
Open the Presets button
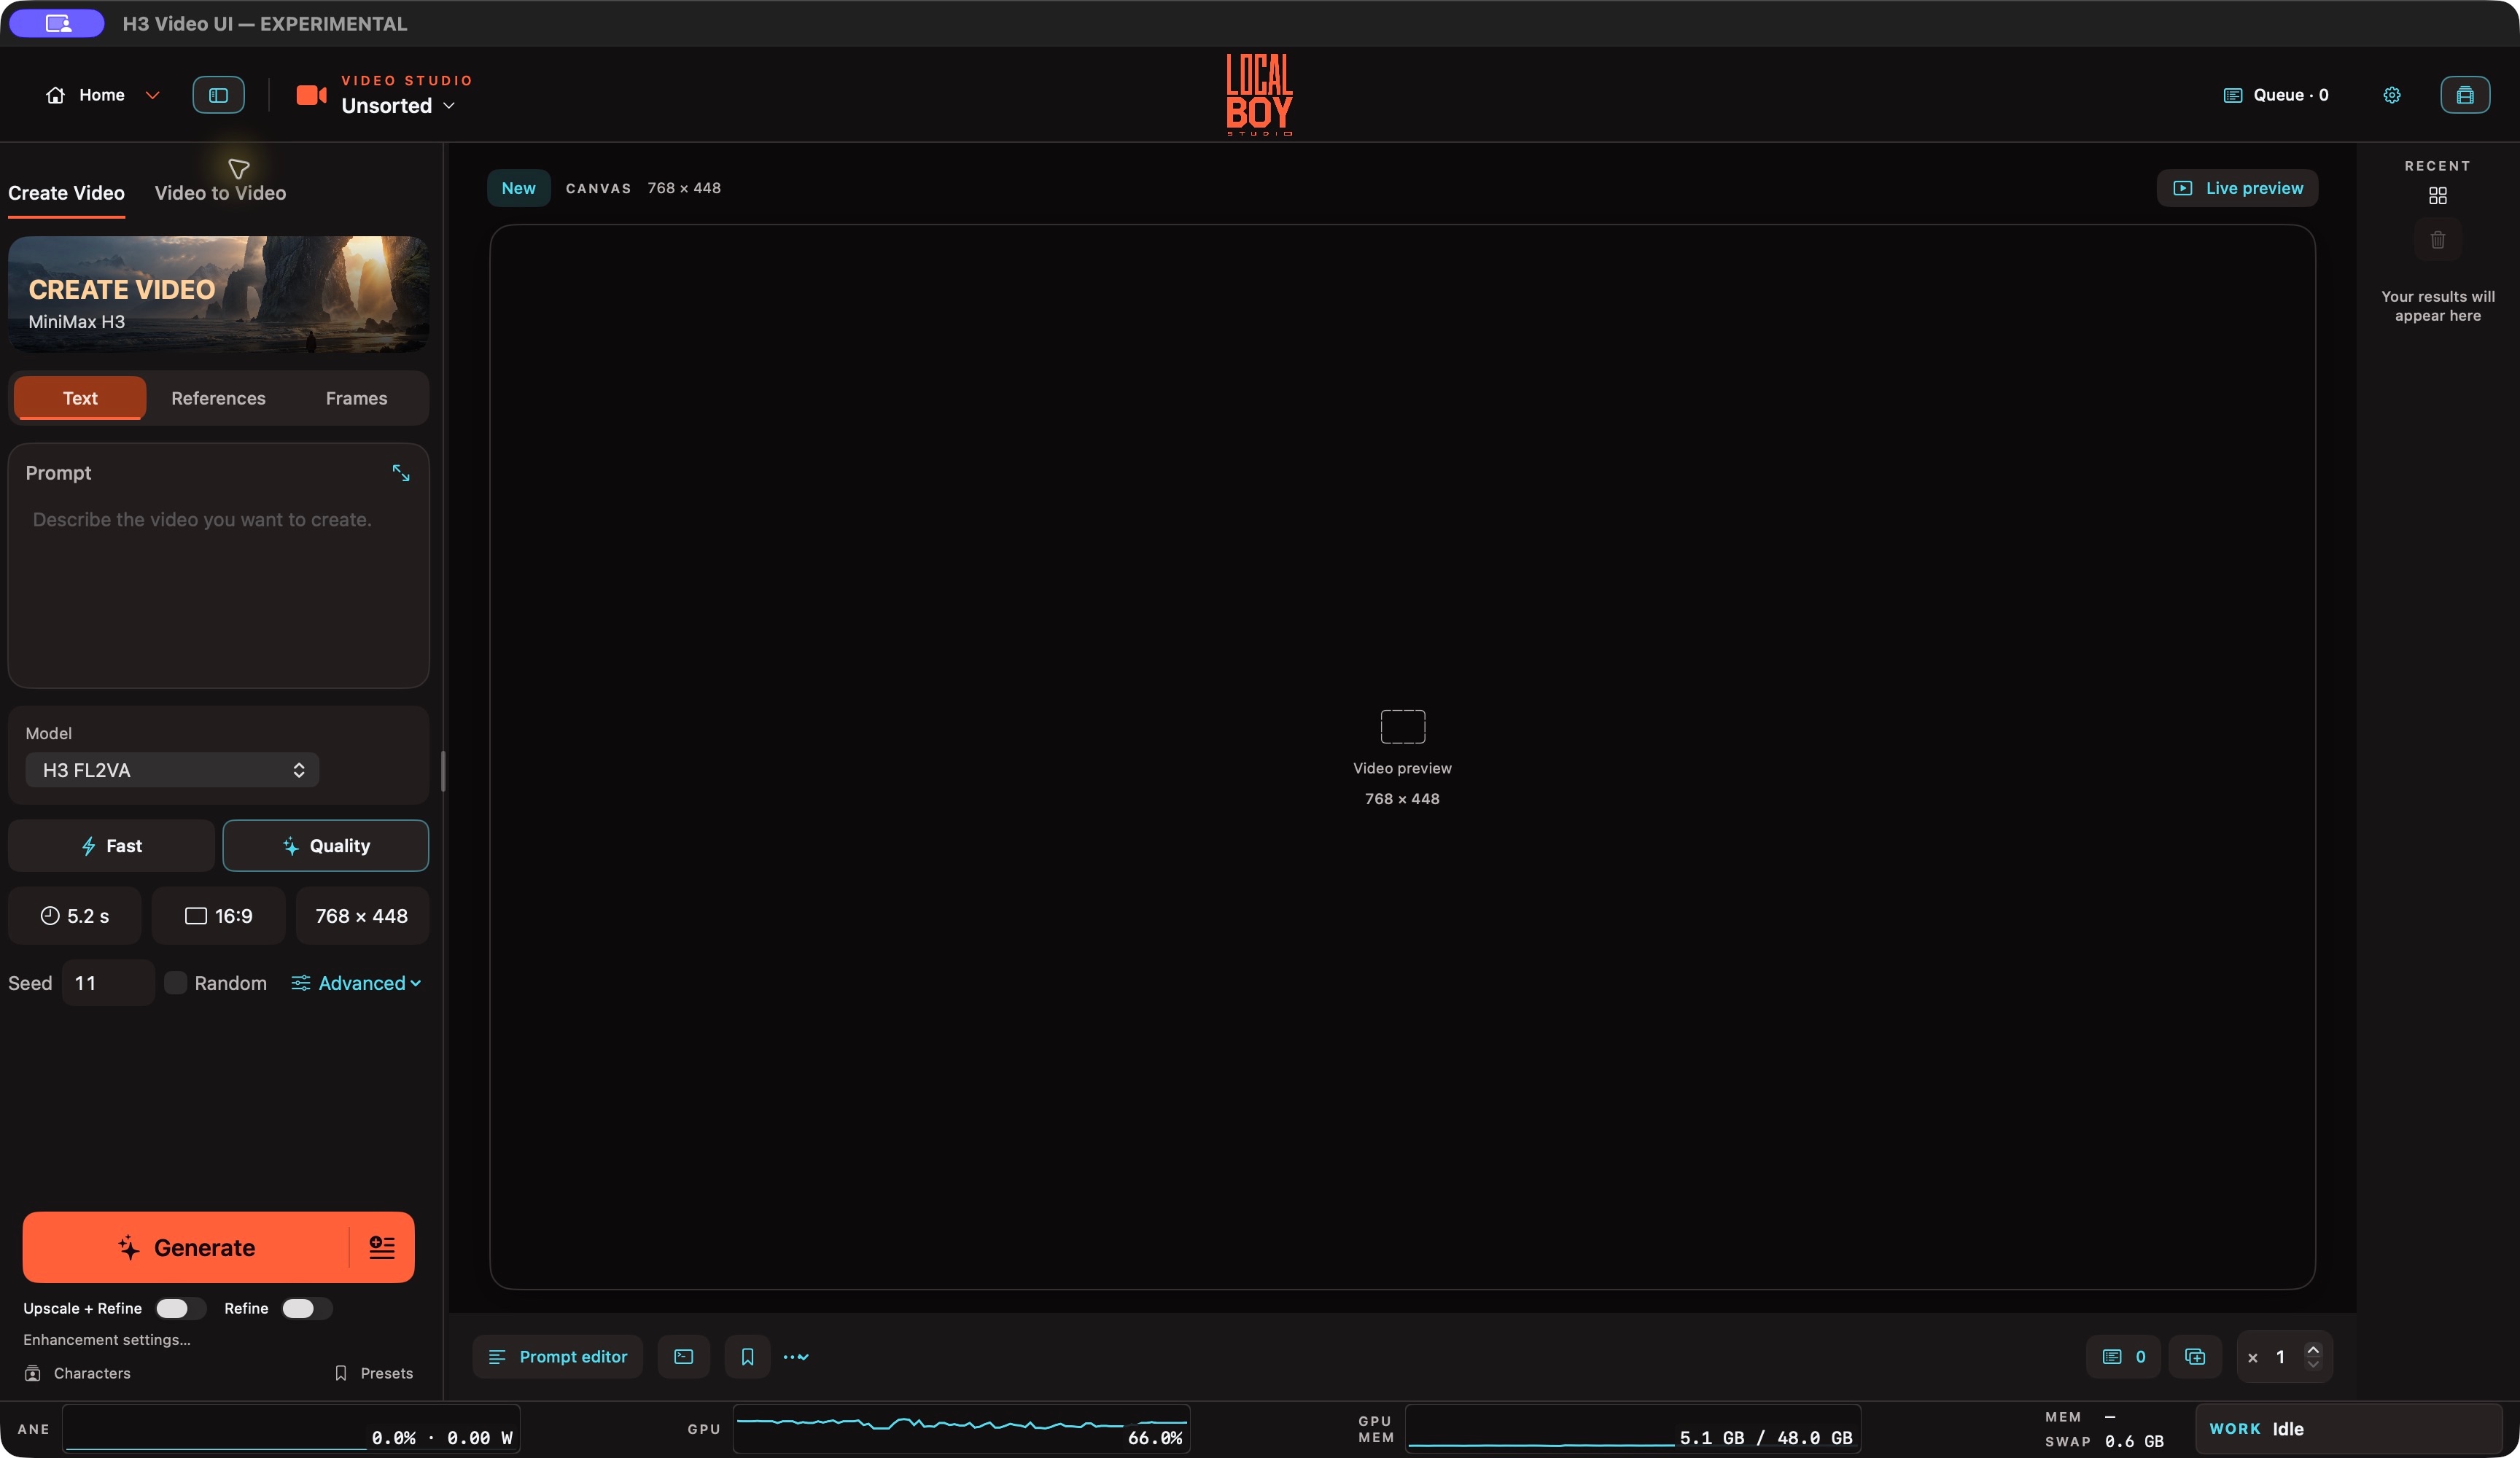(x=374, y=1374)
